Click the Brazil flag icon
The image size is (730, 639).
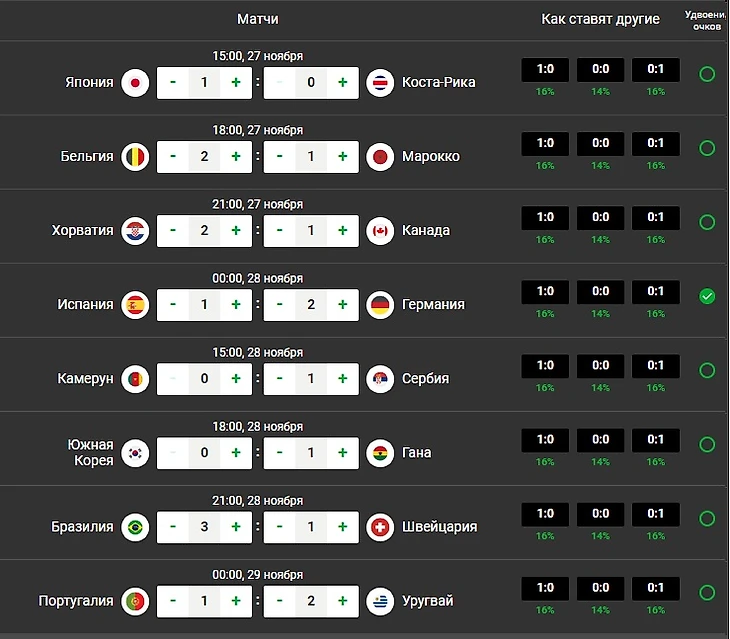coord(136,526)
